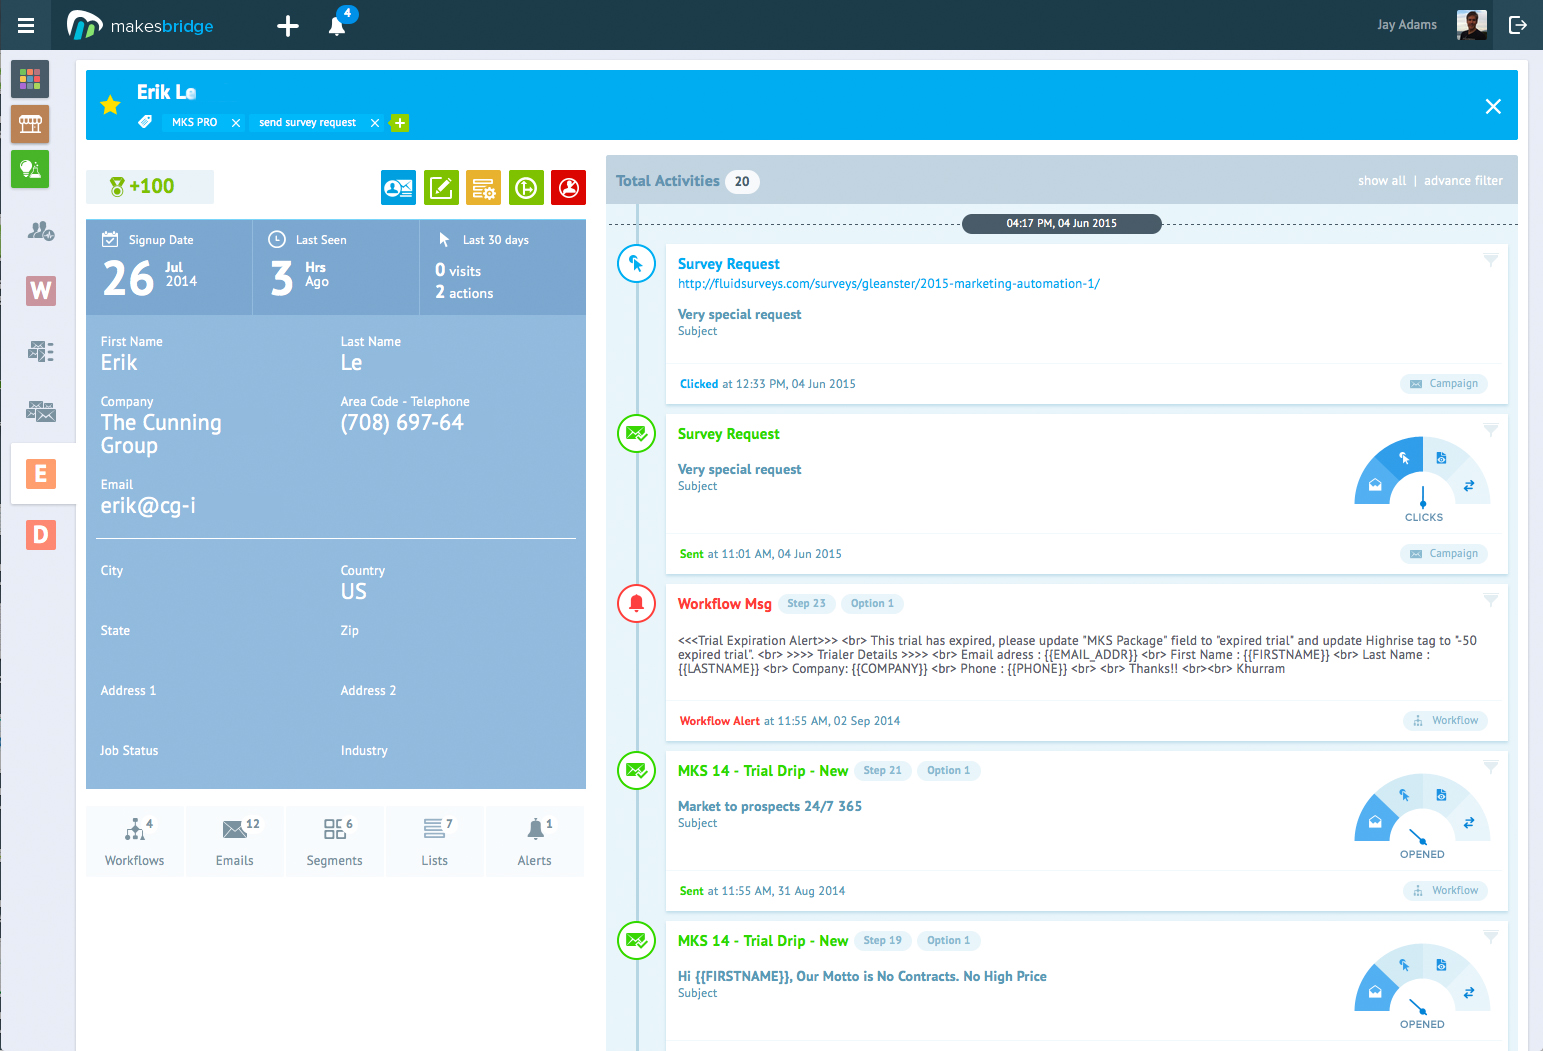Remove the send survey request tag
The height and width of the screenshot is (1051, 1543).
click(x=375, y=123)
